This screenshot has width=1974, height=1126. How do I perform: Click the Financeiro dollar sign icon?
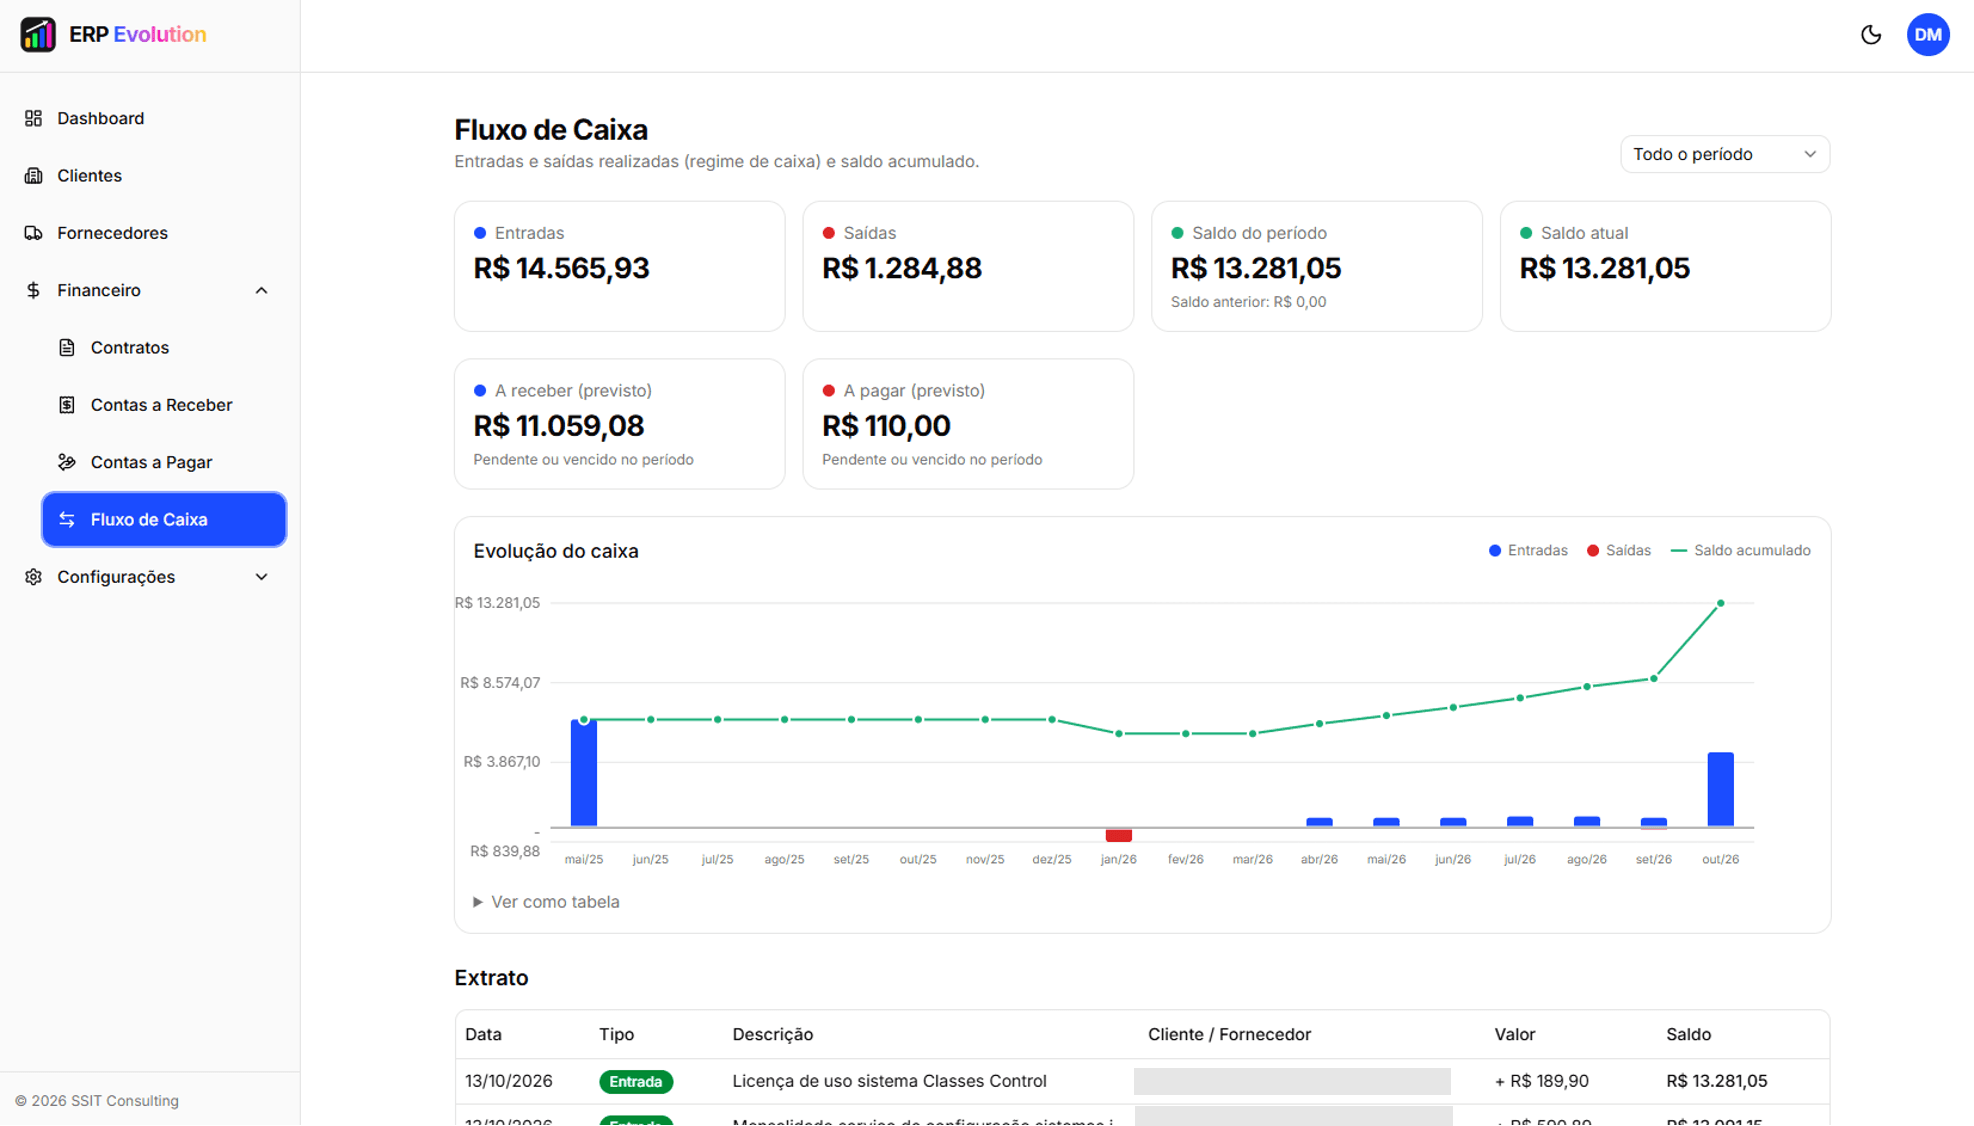33,290
